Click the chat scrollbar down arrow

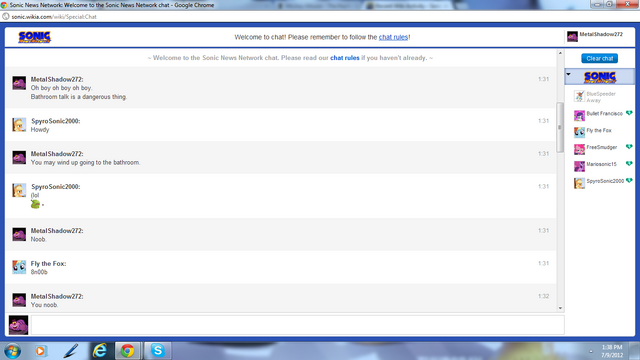click(560, 308)
